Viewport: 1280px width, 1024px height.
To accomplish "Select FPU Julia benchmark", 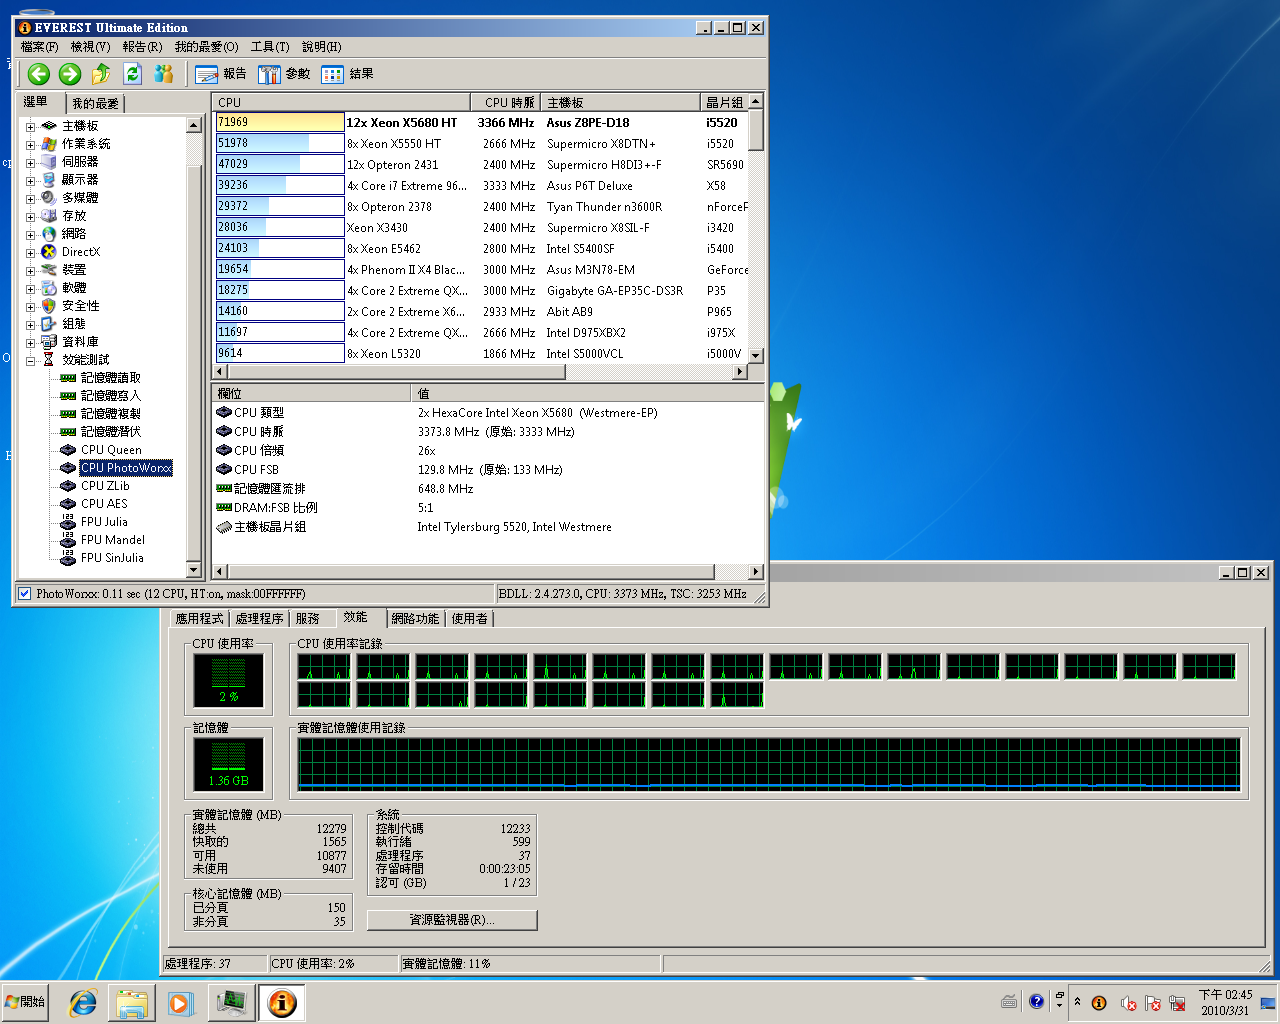I will click(104, 522).
